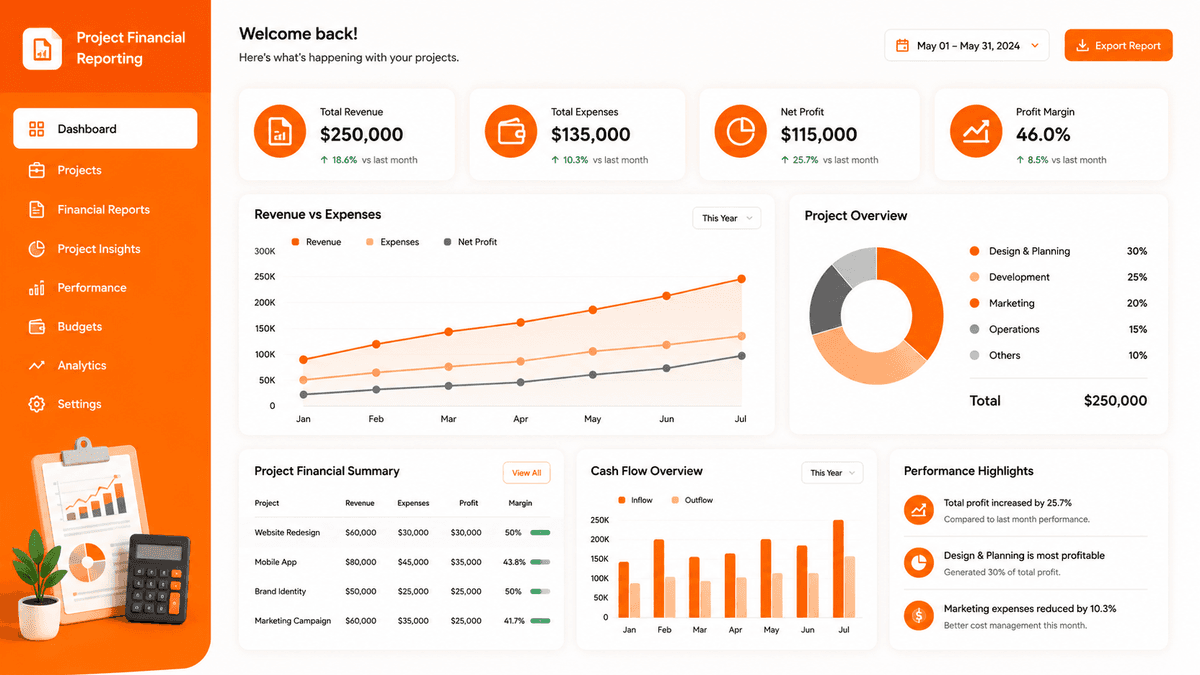Viewport: 1200px width, 675px height.
Task: Click the Others 10% legend entry
Action: point(1058,355)
